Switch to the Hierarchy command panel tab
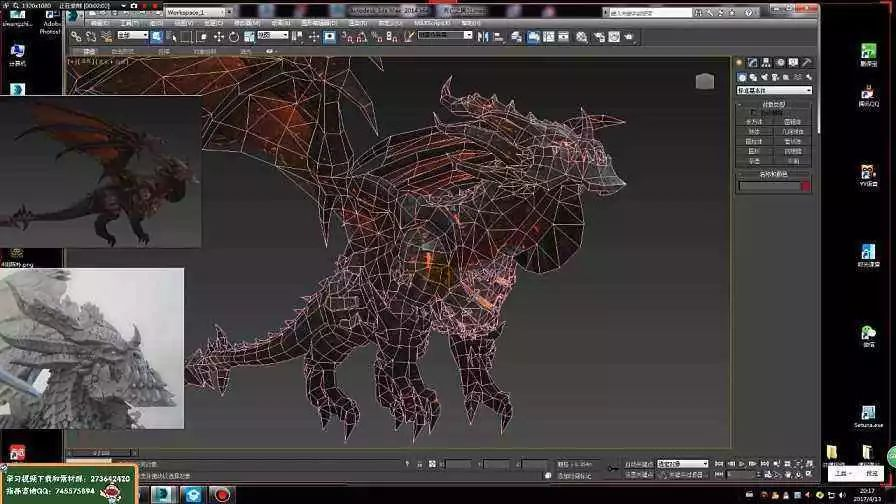896x504 pixels. tap(766, 62)
